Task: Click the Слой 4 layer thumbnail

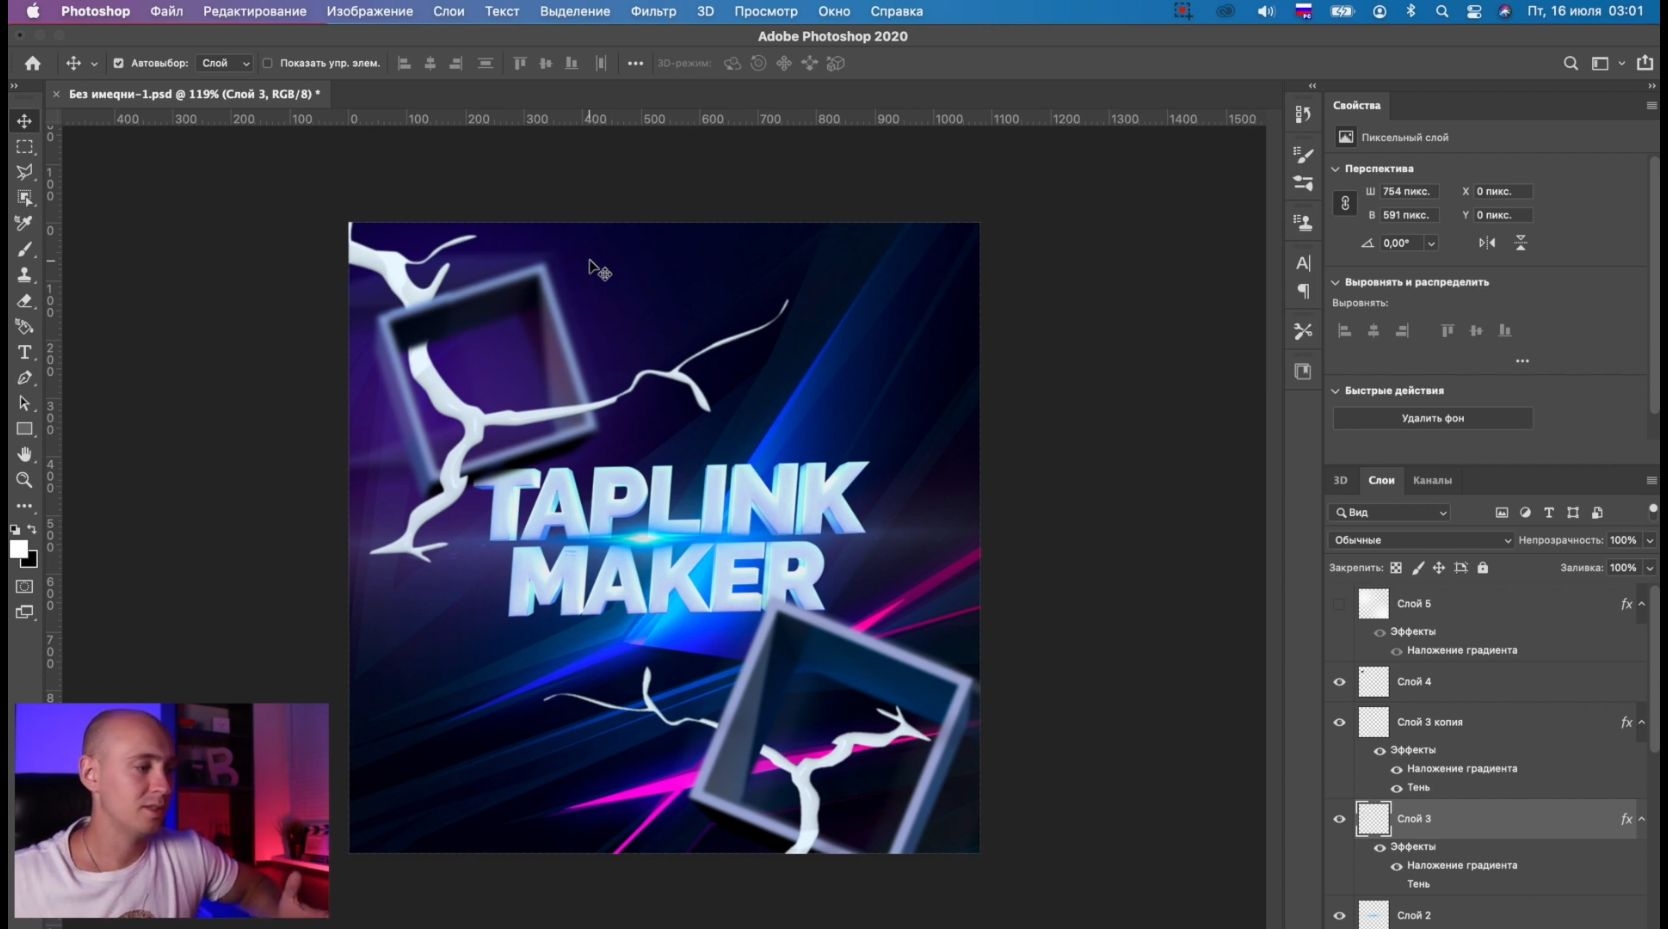Action: point(1373,682)
